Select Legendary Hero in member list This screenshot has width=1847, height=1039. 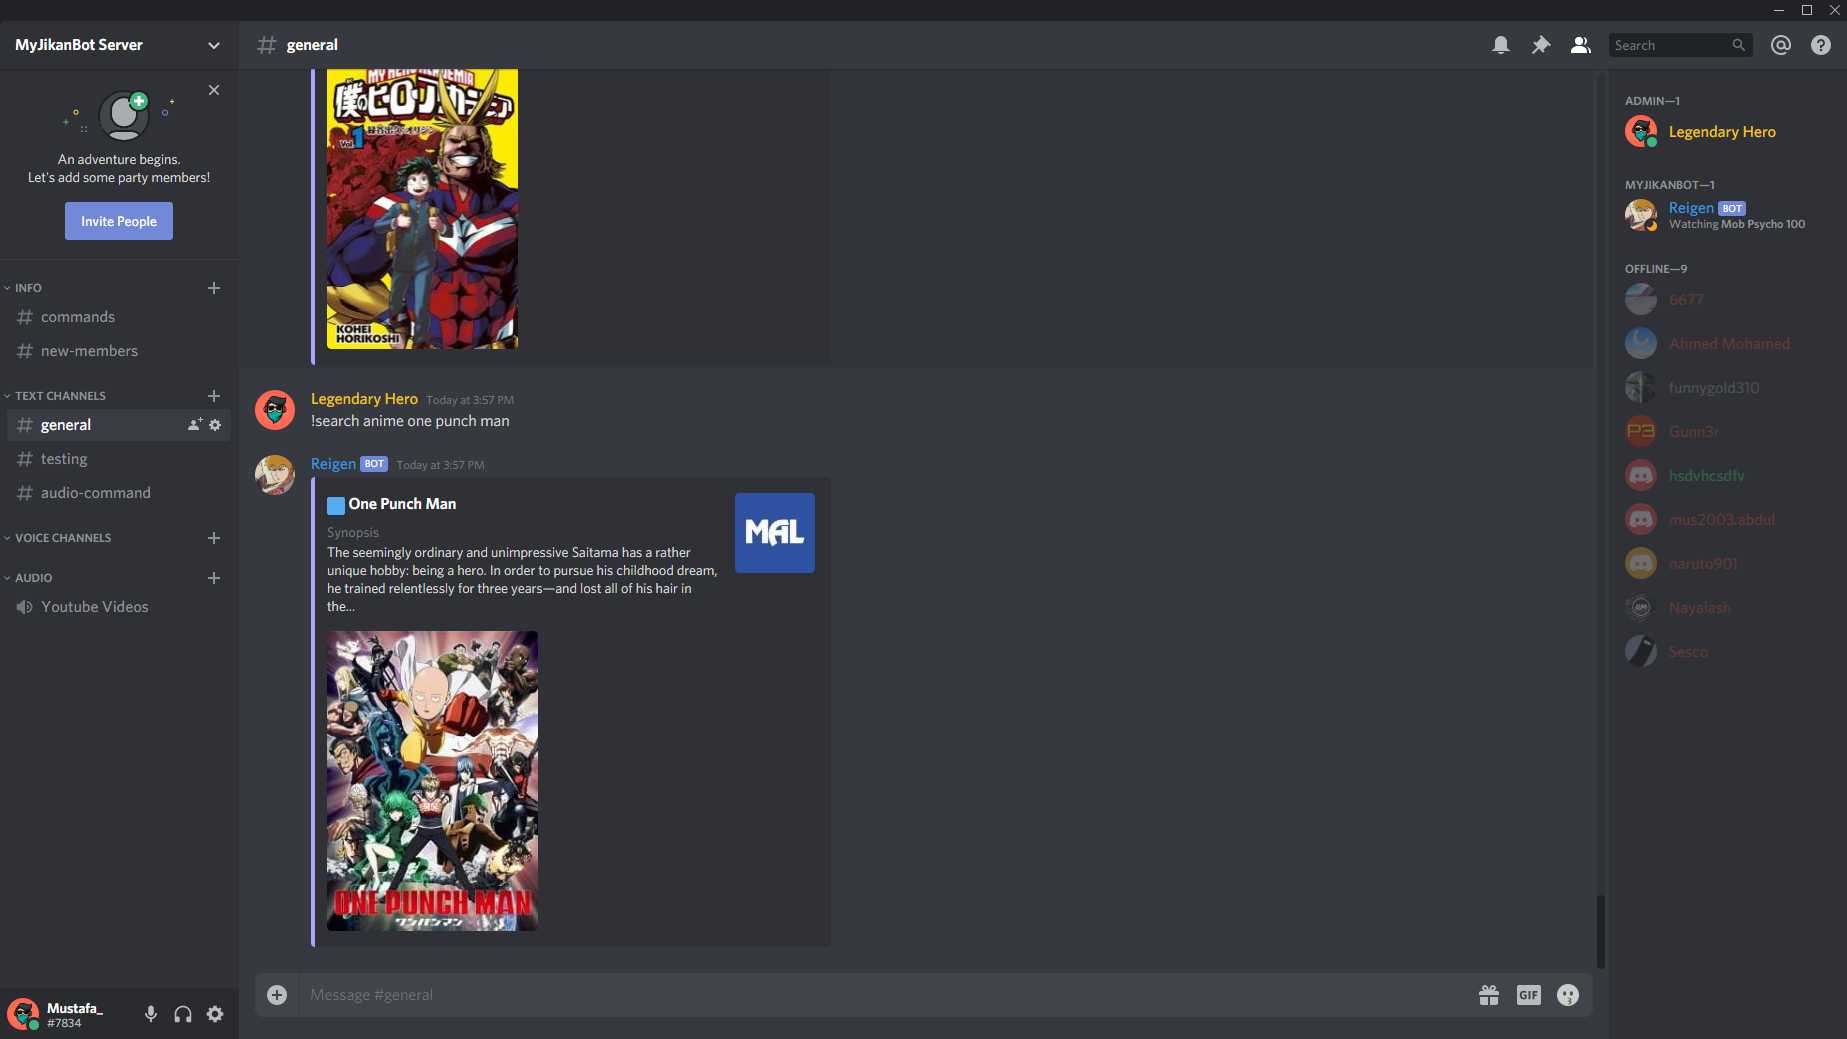point(1726,132)
